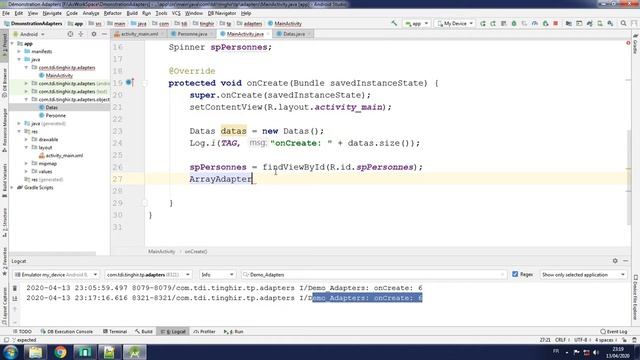Open the Refactor menu
The image size is (640, 360).
click(x=113, y=13)
